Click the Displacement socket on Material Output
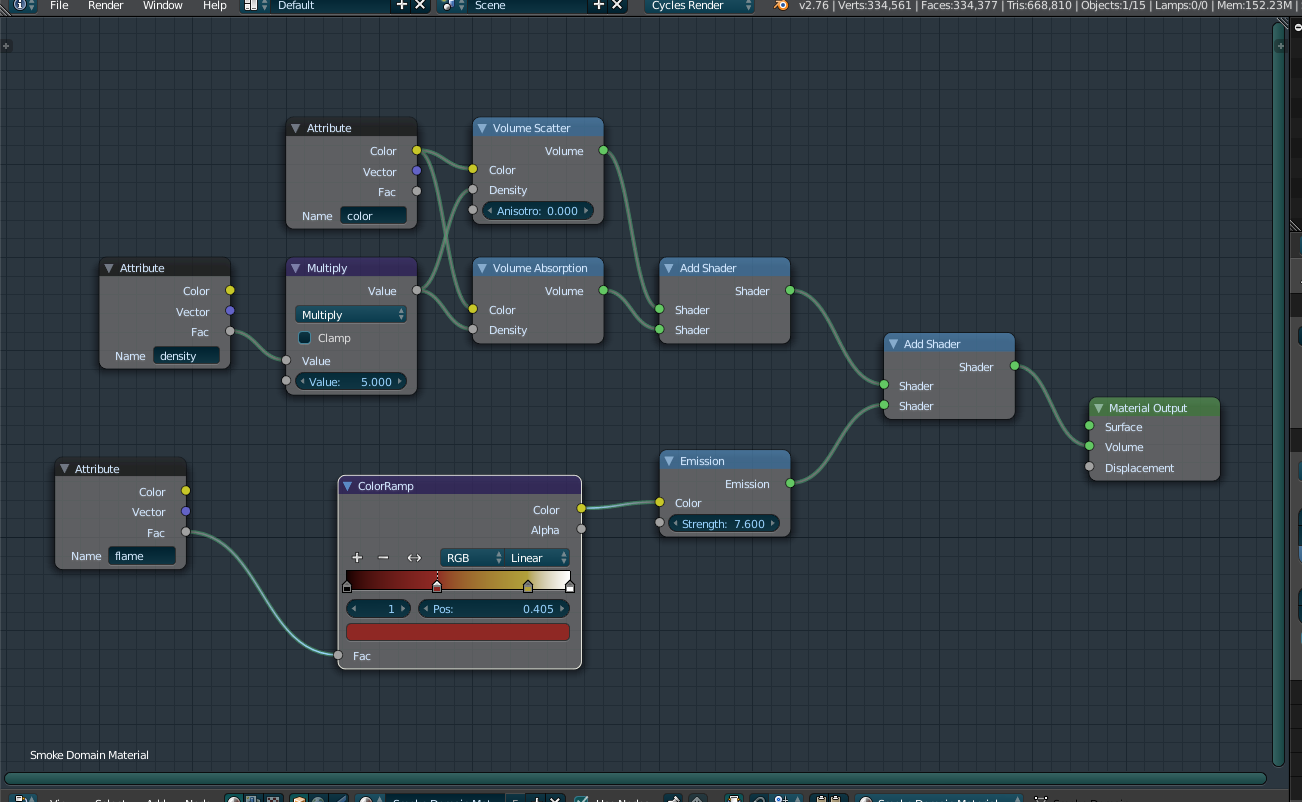The image size is (1302, 802). 1089,467
